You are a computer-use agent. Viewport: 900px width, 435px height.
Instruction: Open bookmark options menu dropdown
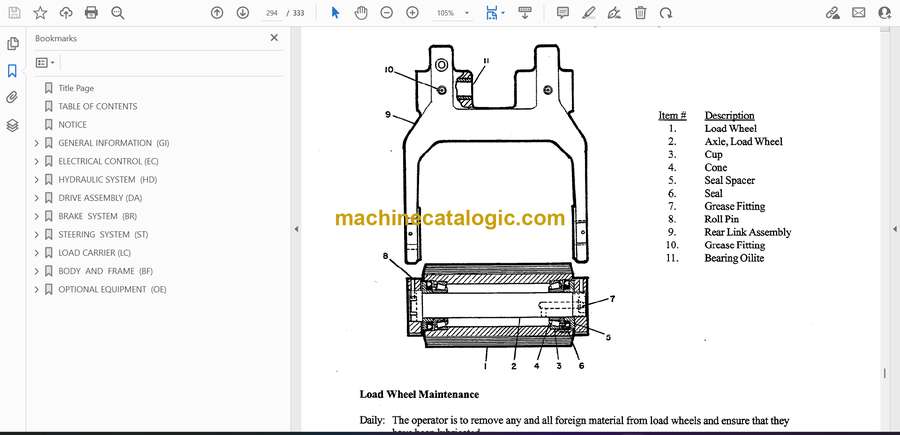(45, 63)
